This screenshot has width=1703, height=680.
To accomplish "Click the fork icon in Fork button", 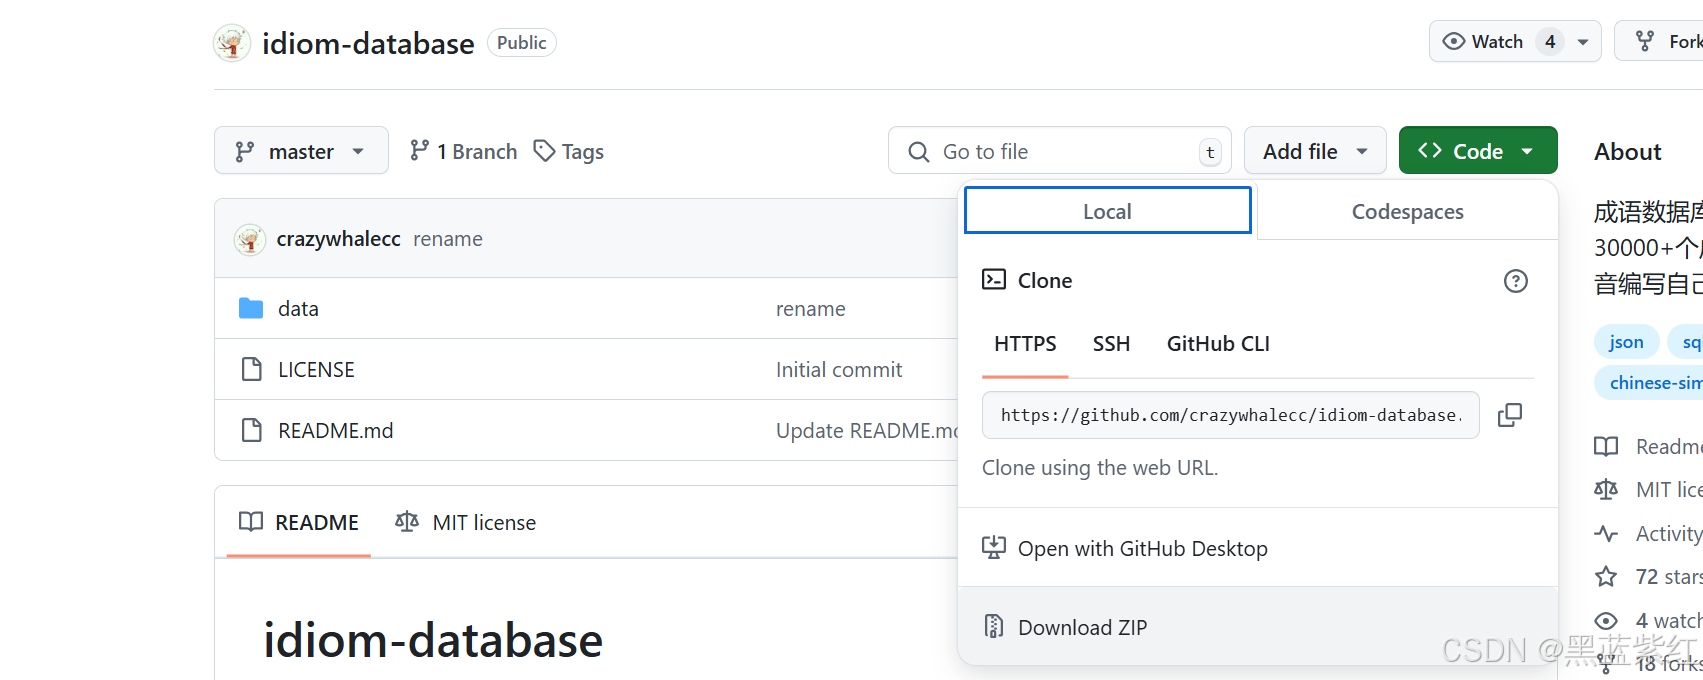I will coord(1645,41).
